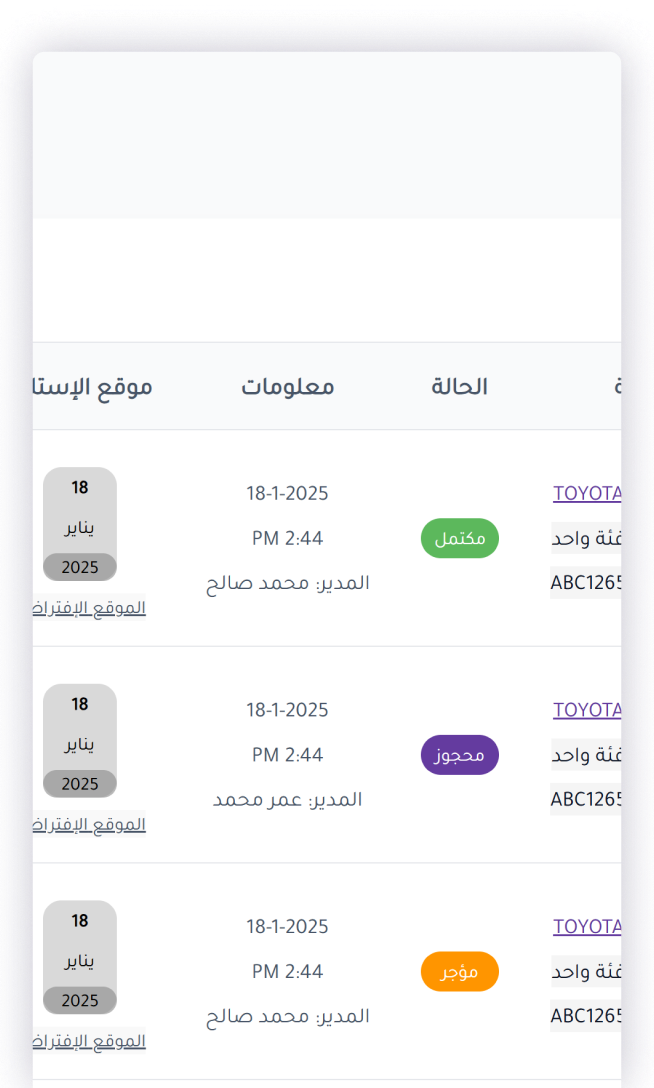Open the TOYOTA link in the محجوز row
This screenshot has height=1088, width=654.
[x=588, y=710]
